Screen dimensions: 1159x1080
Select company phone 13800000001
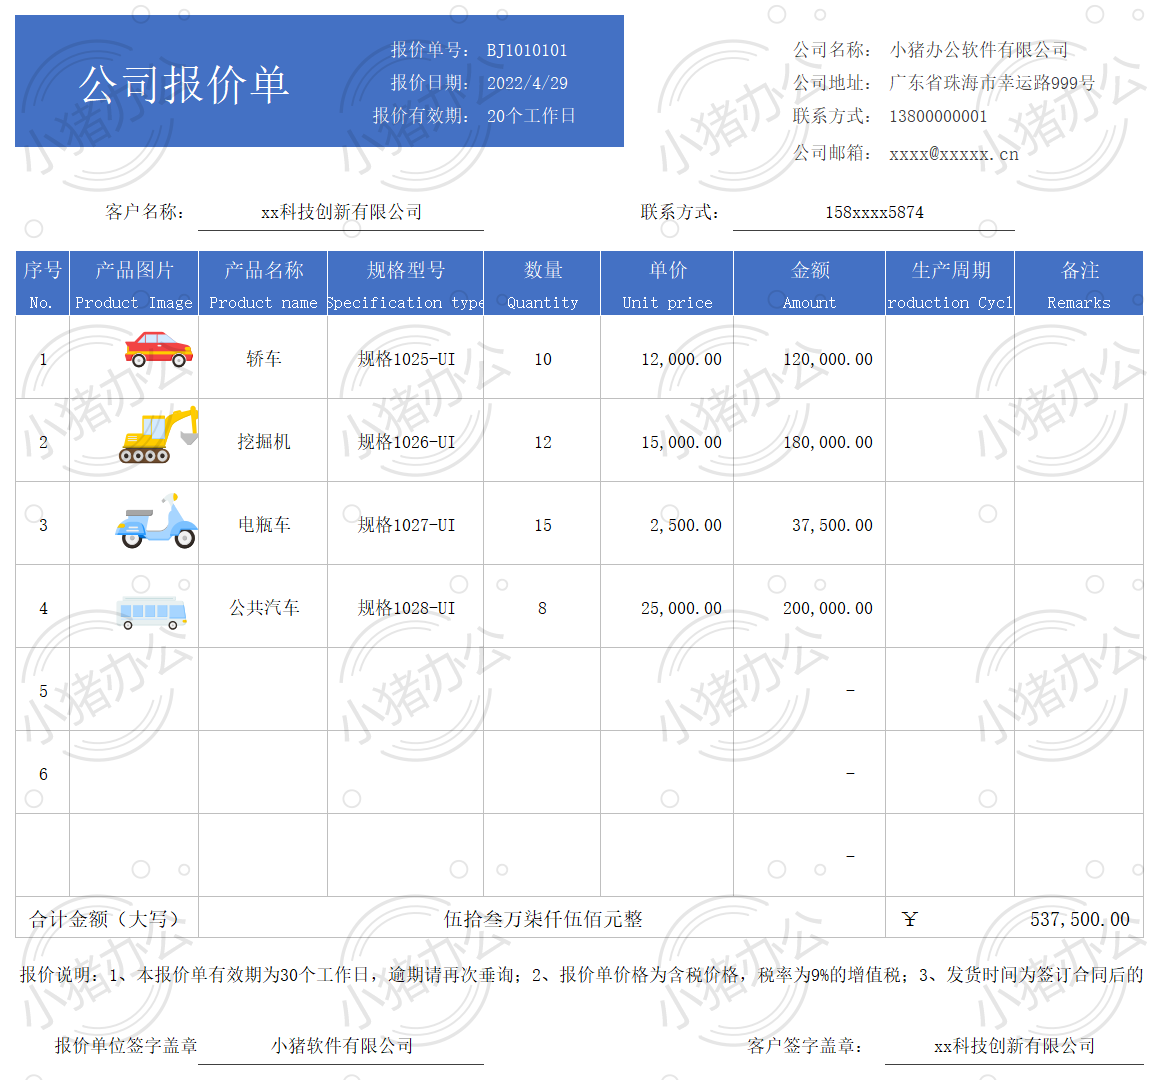click(938, 116)
